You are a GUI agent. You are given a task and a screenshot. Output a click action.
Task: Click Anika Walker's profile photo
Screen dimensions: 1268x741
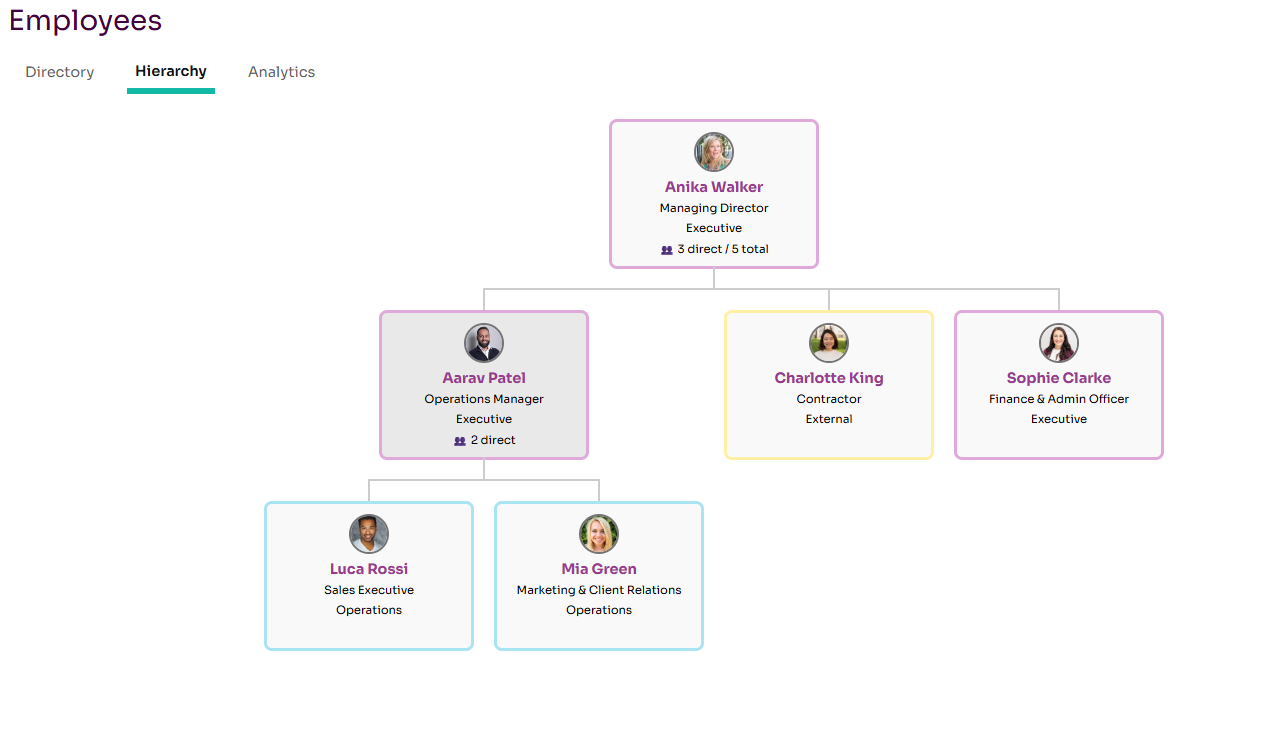coord(714,152)
